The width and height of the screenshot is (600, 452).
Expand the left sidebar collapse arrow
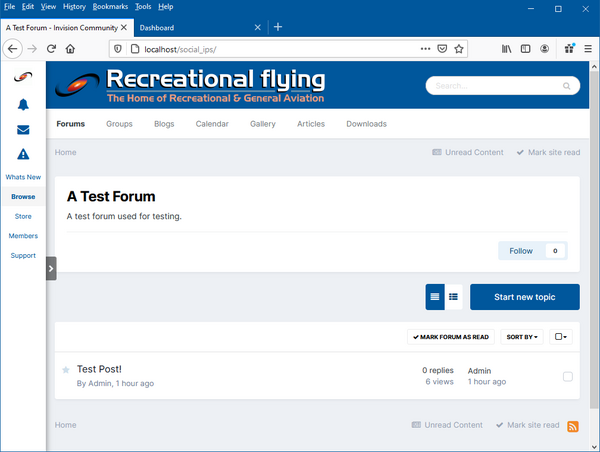pos(51,268)
